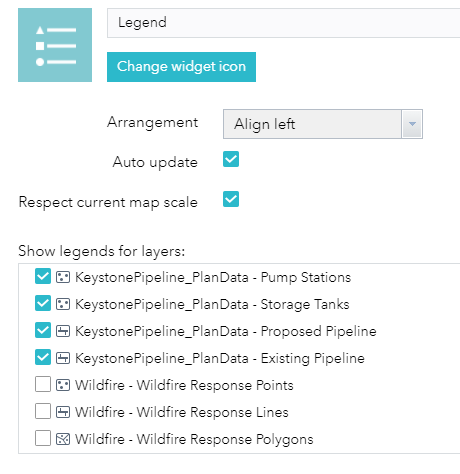The image size is (460, 474).
Task: Uncheck the Pump Stations layer checkbox
Action: (x=43, y=276)
